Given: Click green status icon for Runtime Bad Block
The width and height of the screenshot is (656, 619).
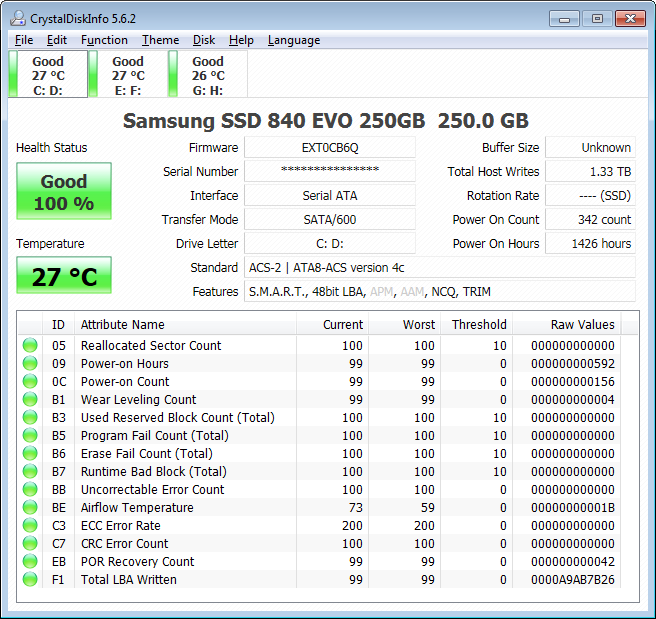Looking at the screenshot, I should 30,471.
